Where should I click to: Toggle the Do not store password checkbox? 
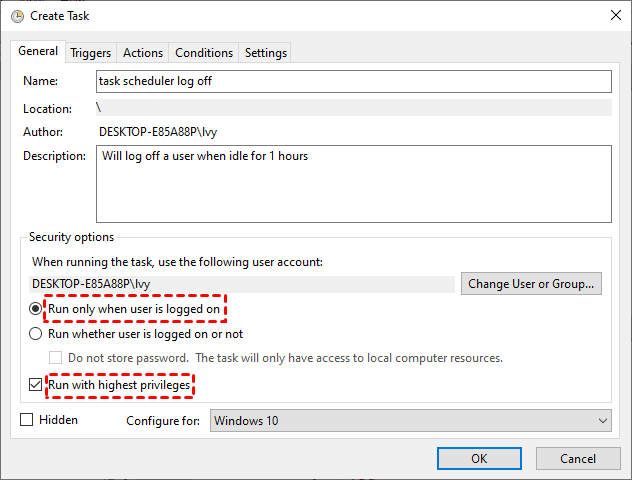click(x=56, y=358)
